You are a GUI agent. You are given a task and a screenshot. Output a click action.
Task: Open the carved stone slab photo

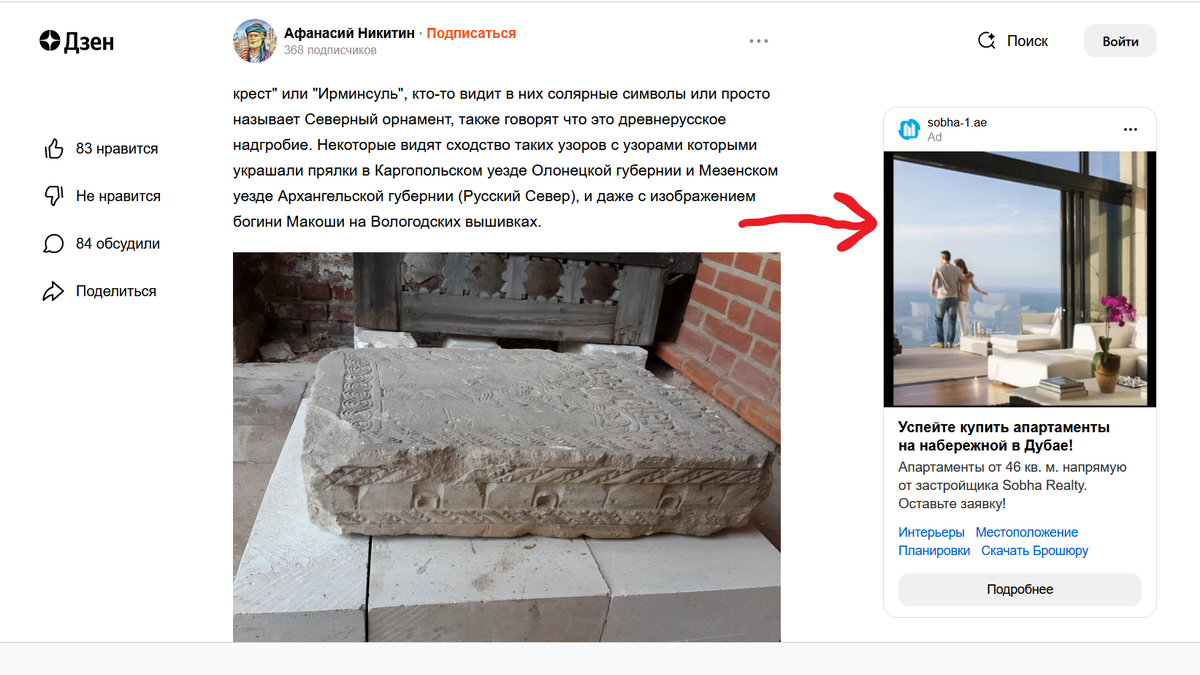[507, 447]
